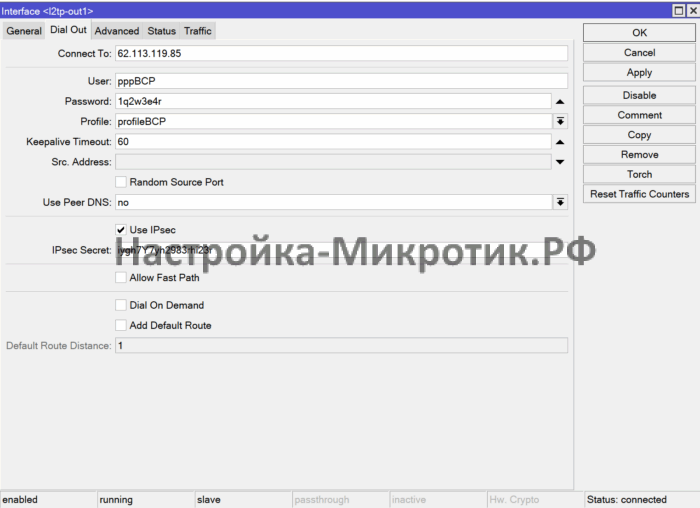Collapse the Password field arrow
700x508 pixels.
pos(560,102)
